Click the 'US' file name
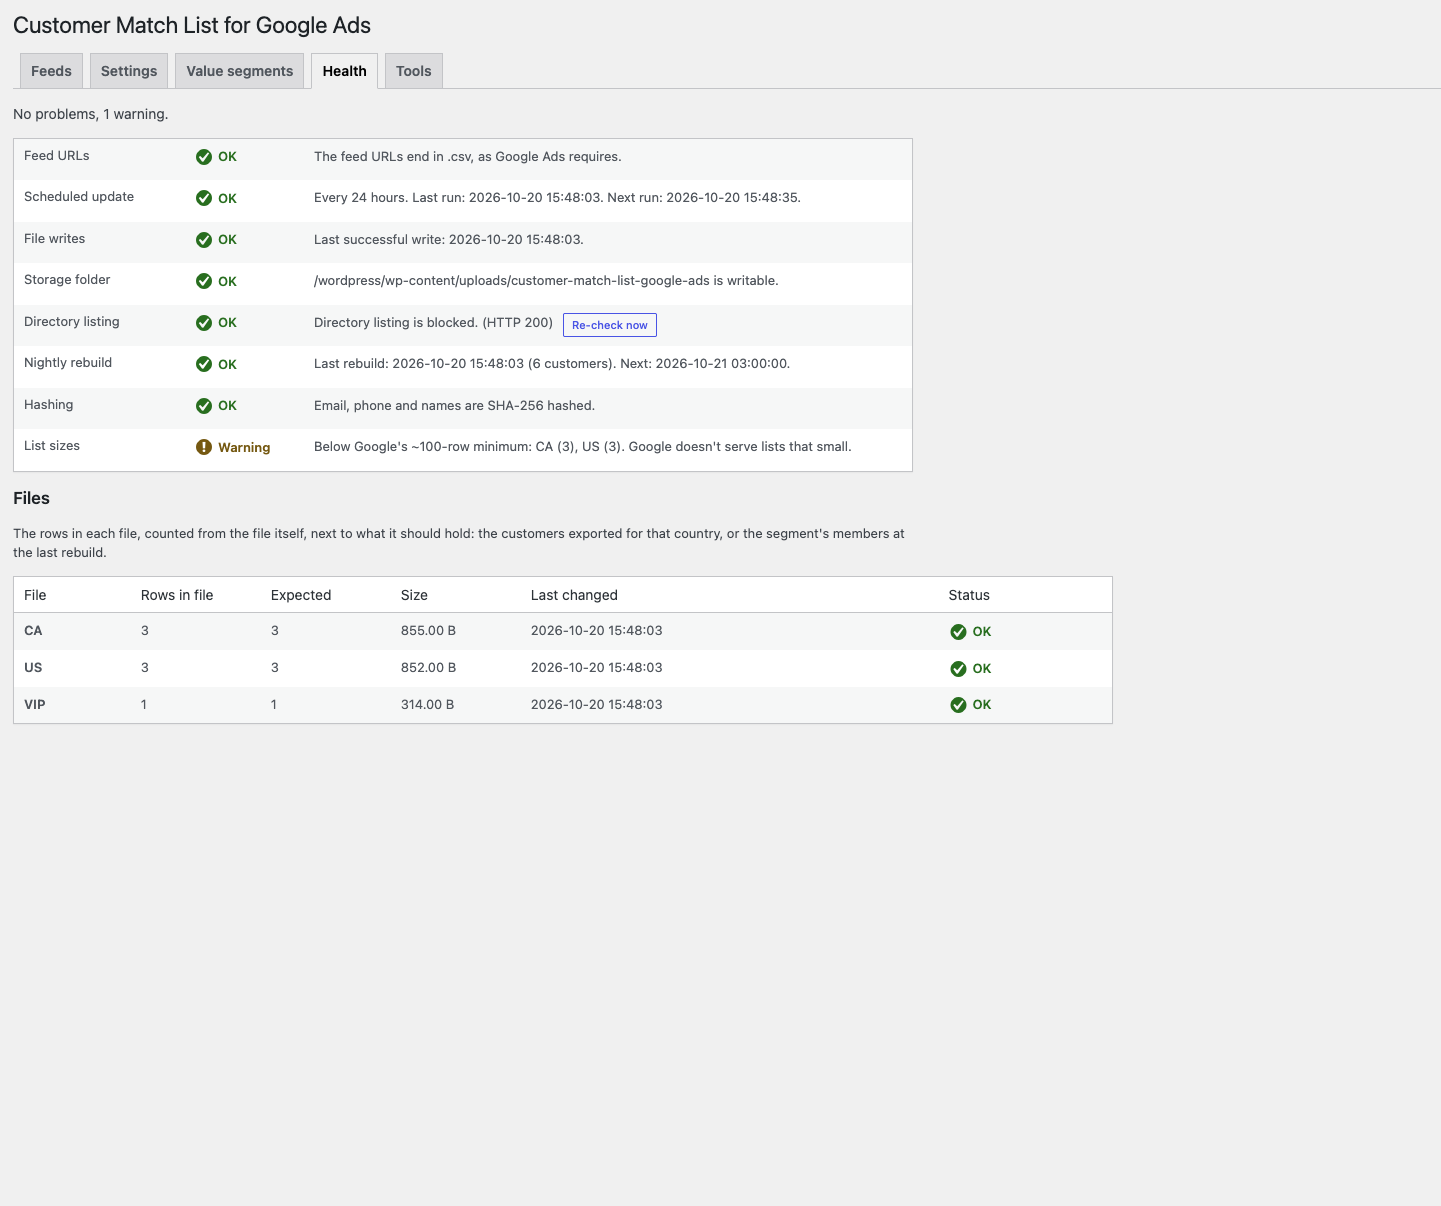 tap(33, 668)
